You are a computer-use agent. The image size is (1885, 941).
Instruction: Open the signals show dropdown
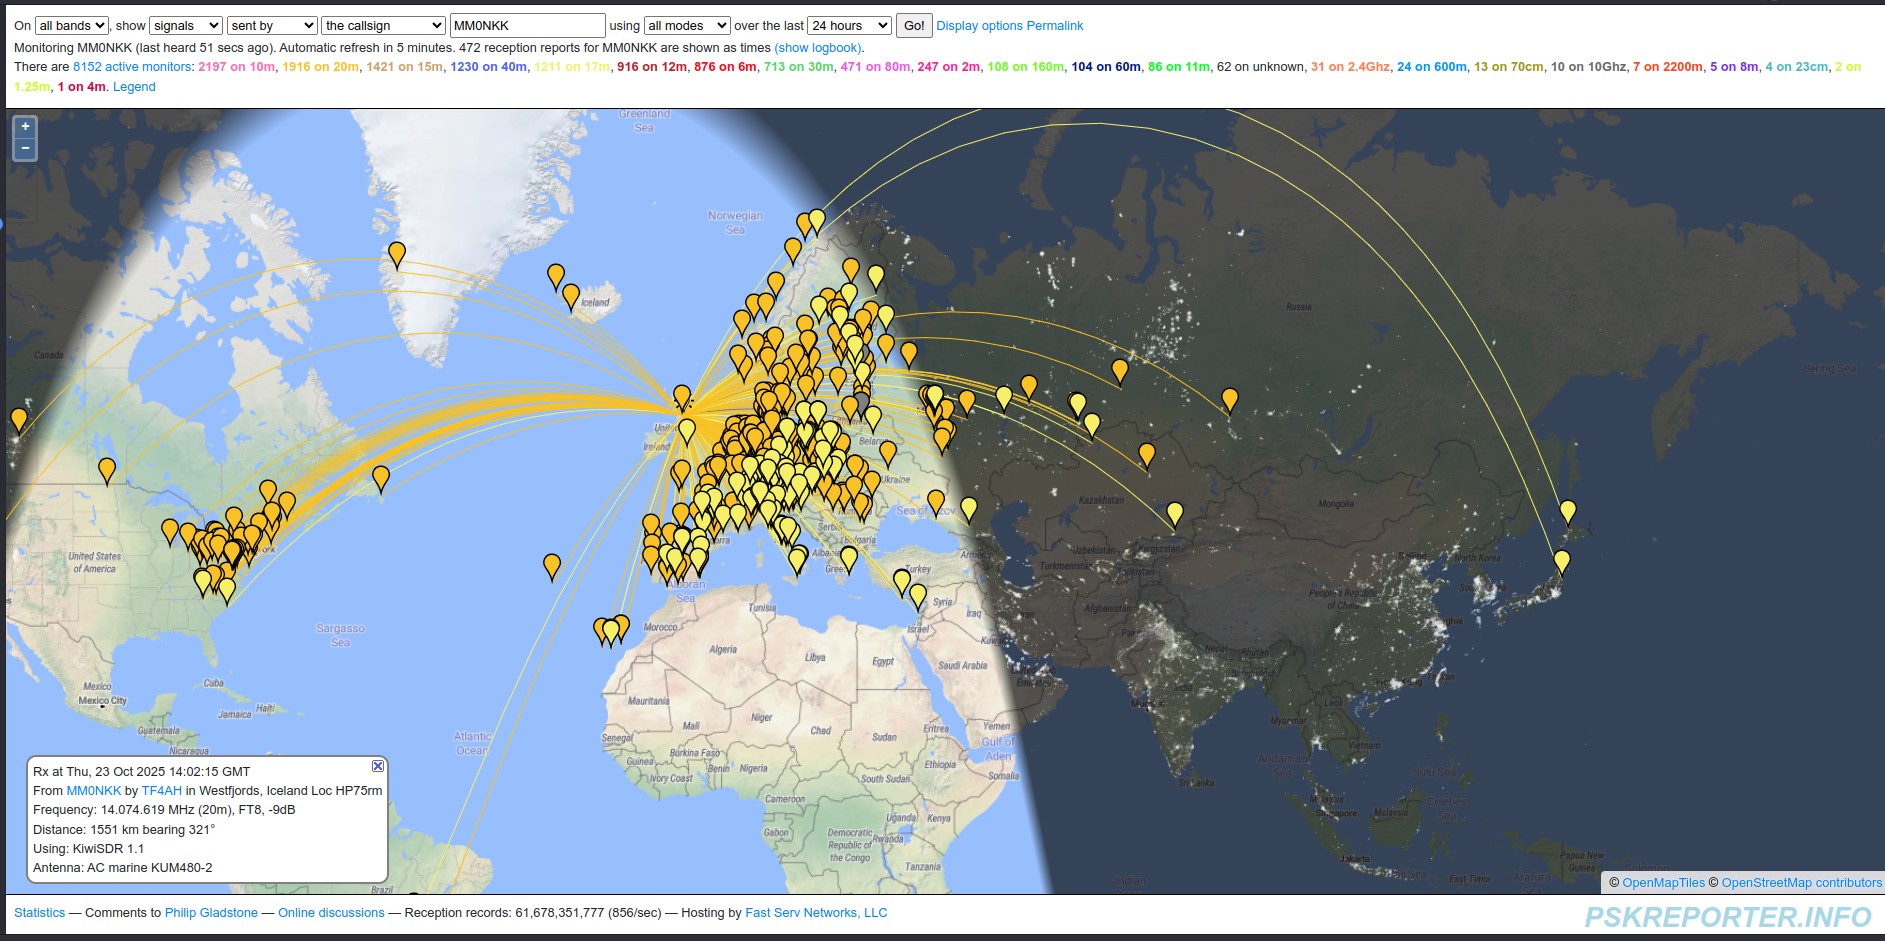coord(186,25)
